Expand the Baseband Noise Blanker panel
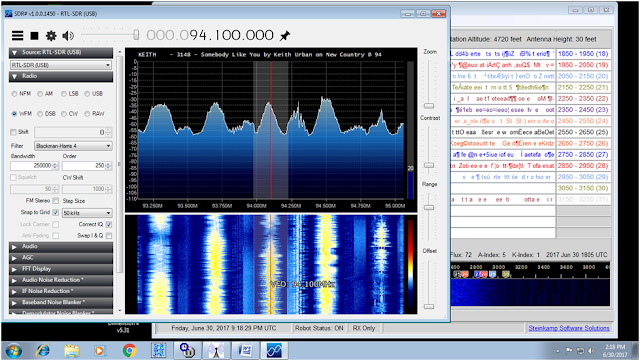The height and width of the screenshot is (361, 640). pyautogui.click(x=61, y=303)
